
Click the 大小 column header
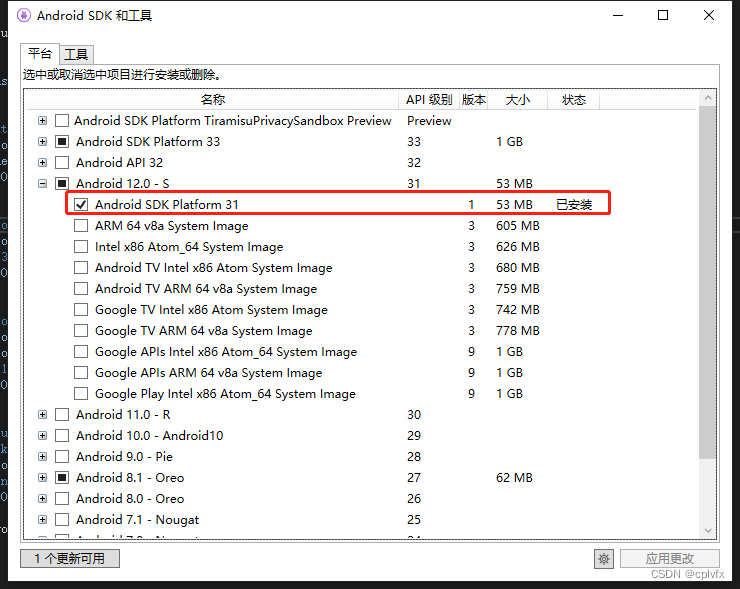tap(518, 100)
